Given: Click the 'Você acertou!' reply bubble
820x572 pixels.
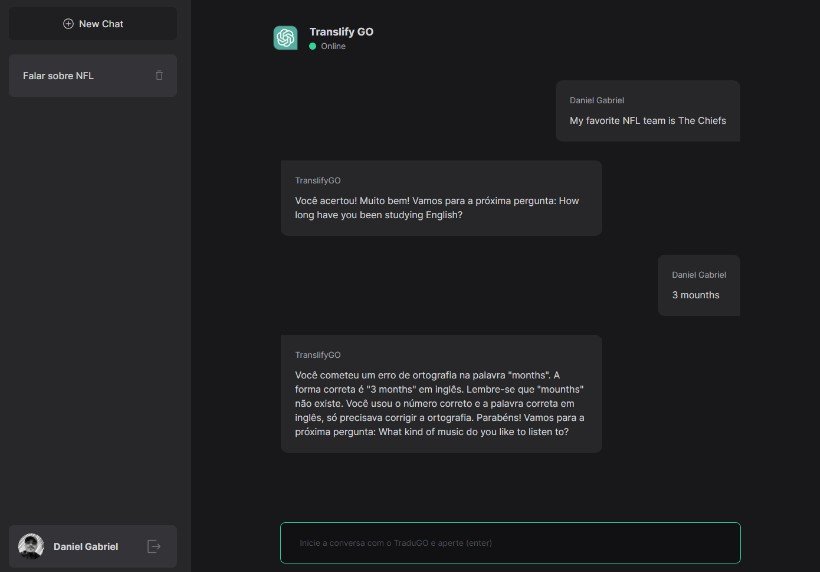Looking at the screenshot, I should [x=441, y=207].
